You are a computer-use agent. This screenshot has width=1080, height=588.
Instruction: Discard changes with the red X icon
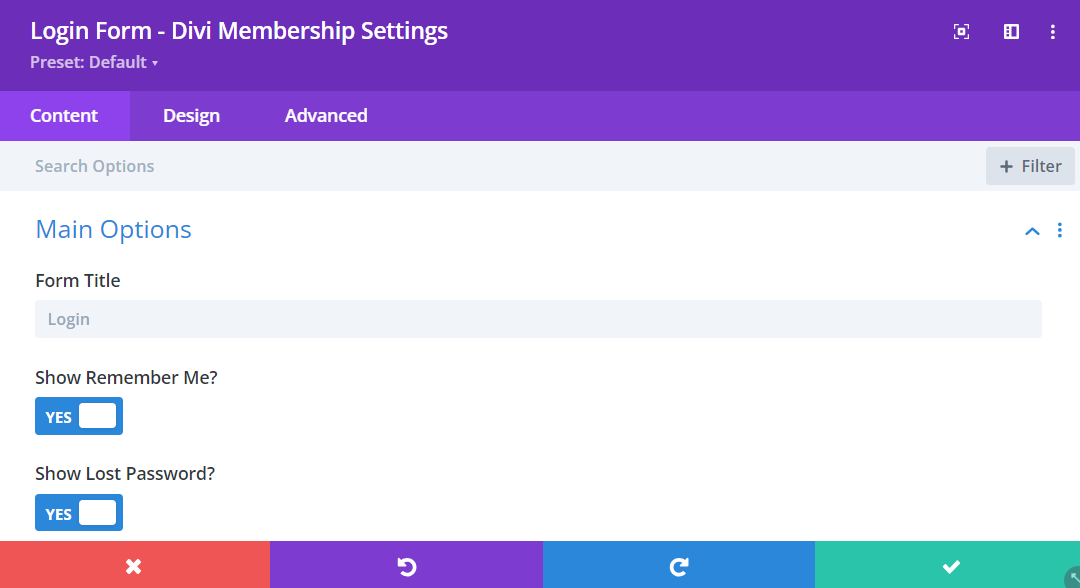[134, 565]
